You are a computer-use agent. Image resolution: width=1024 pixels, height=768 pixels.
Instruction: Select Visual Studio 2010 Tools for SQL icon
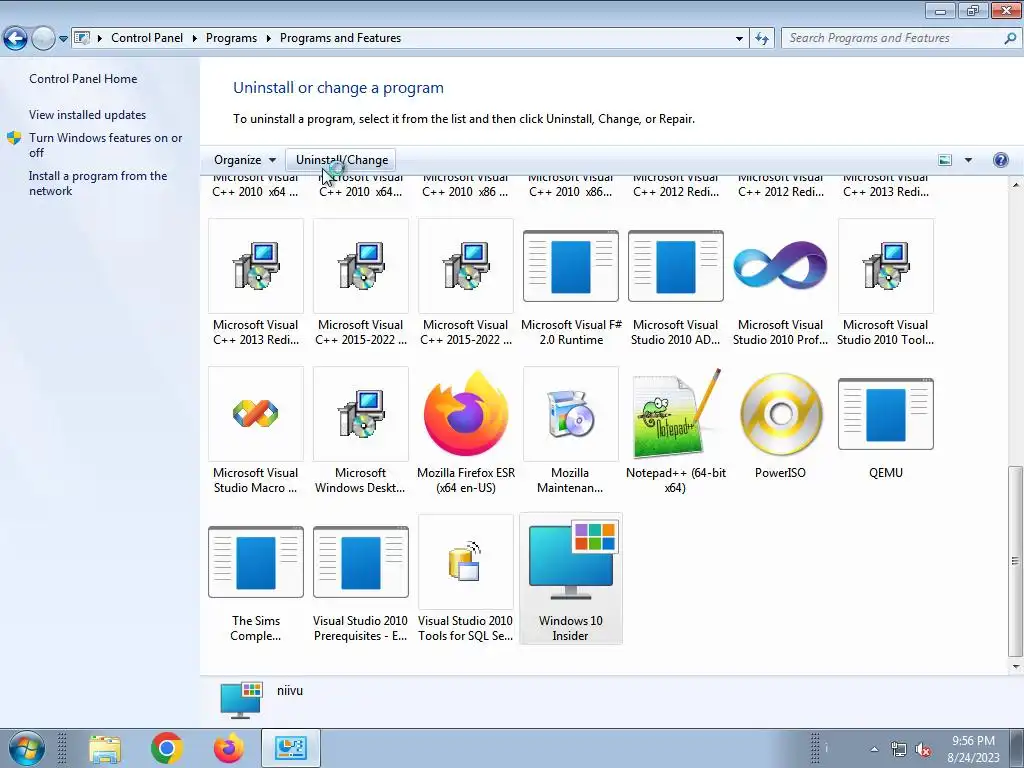pyautogui.click(x=466, y=562)
